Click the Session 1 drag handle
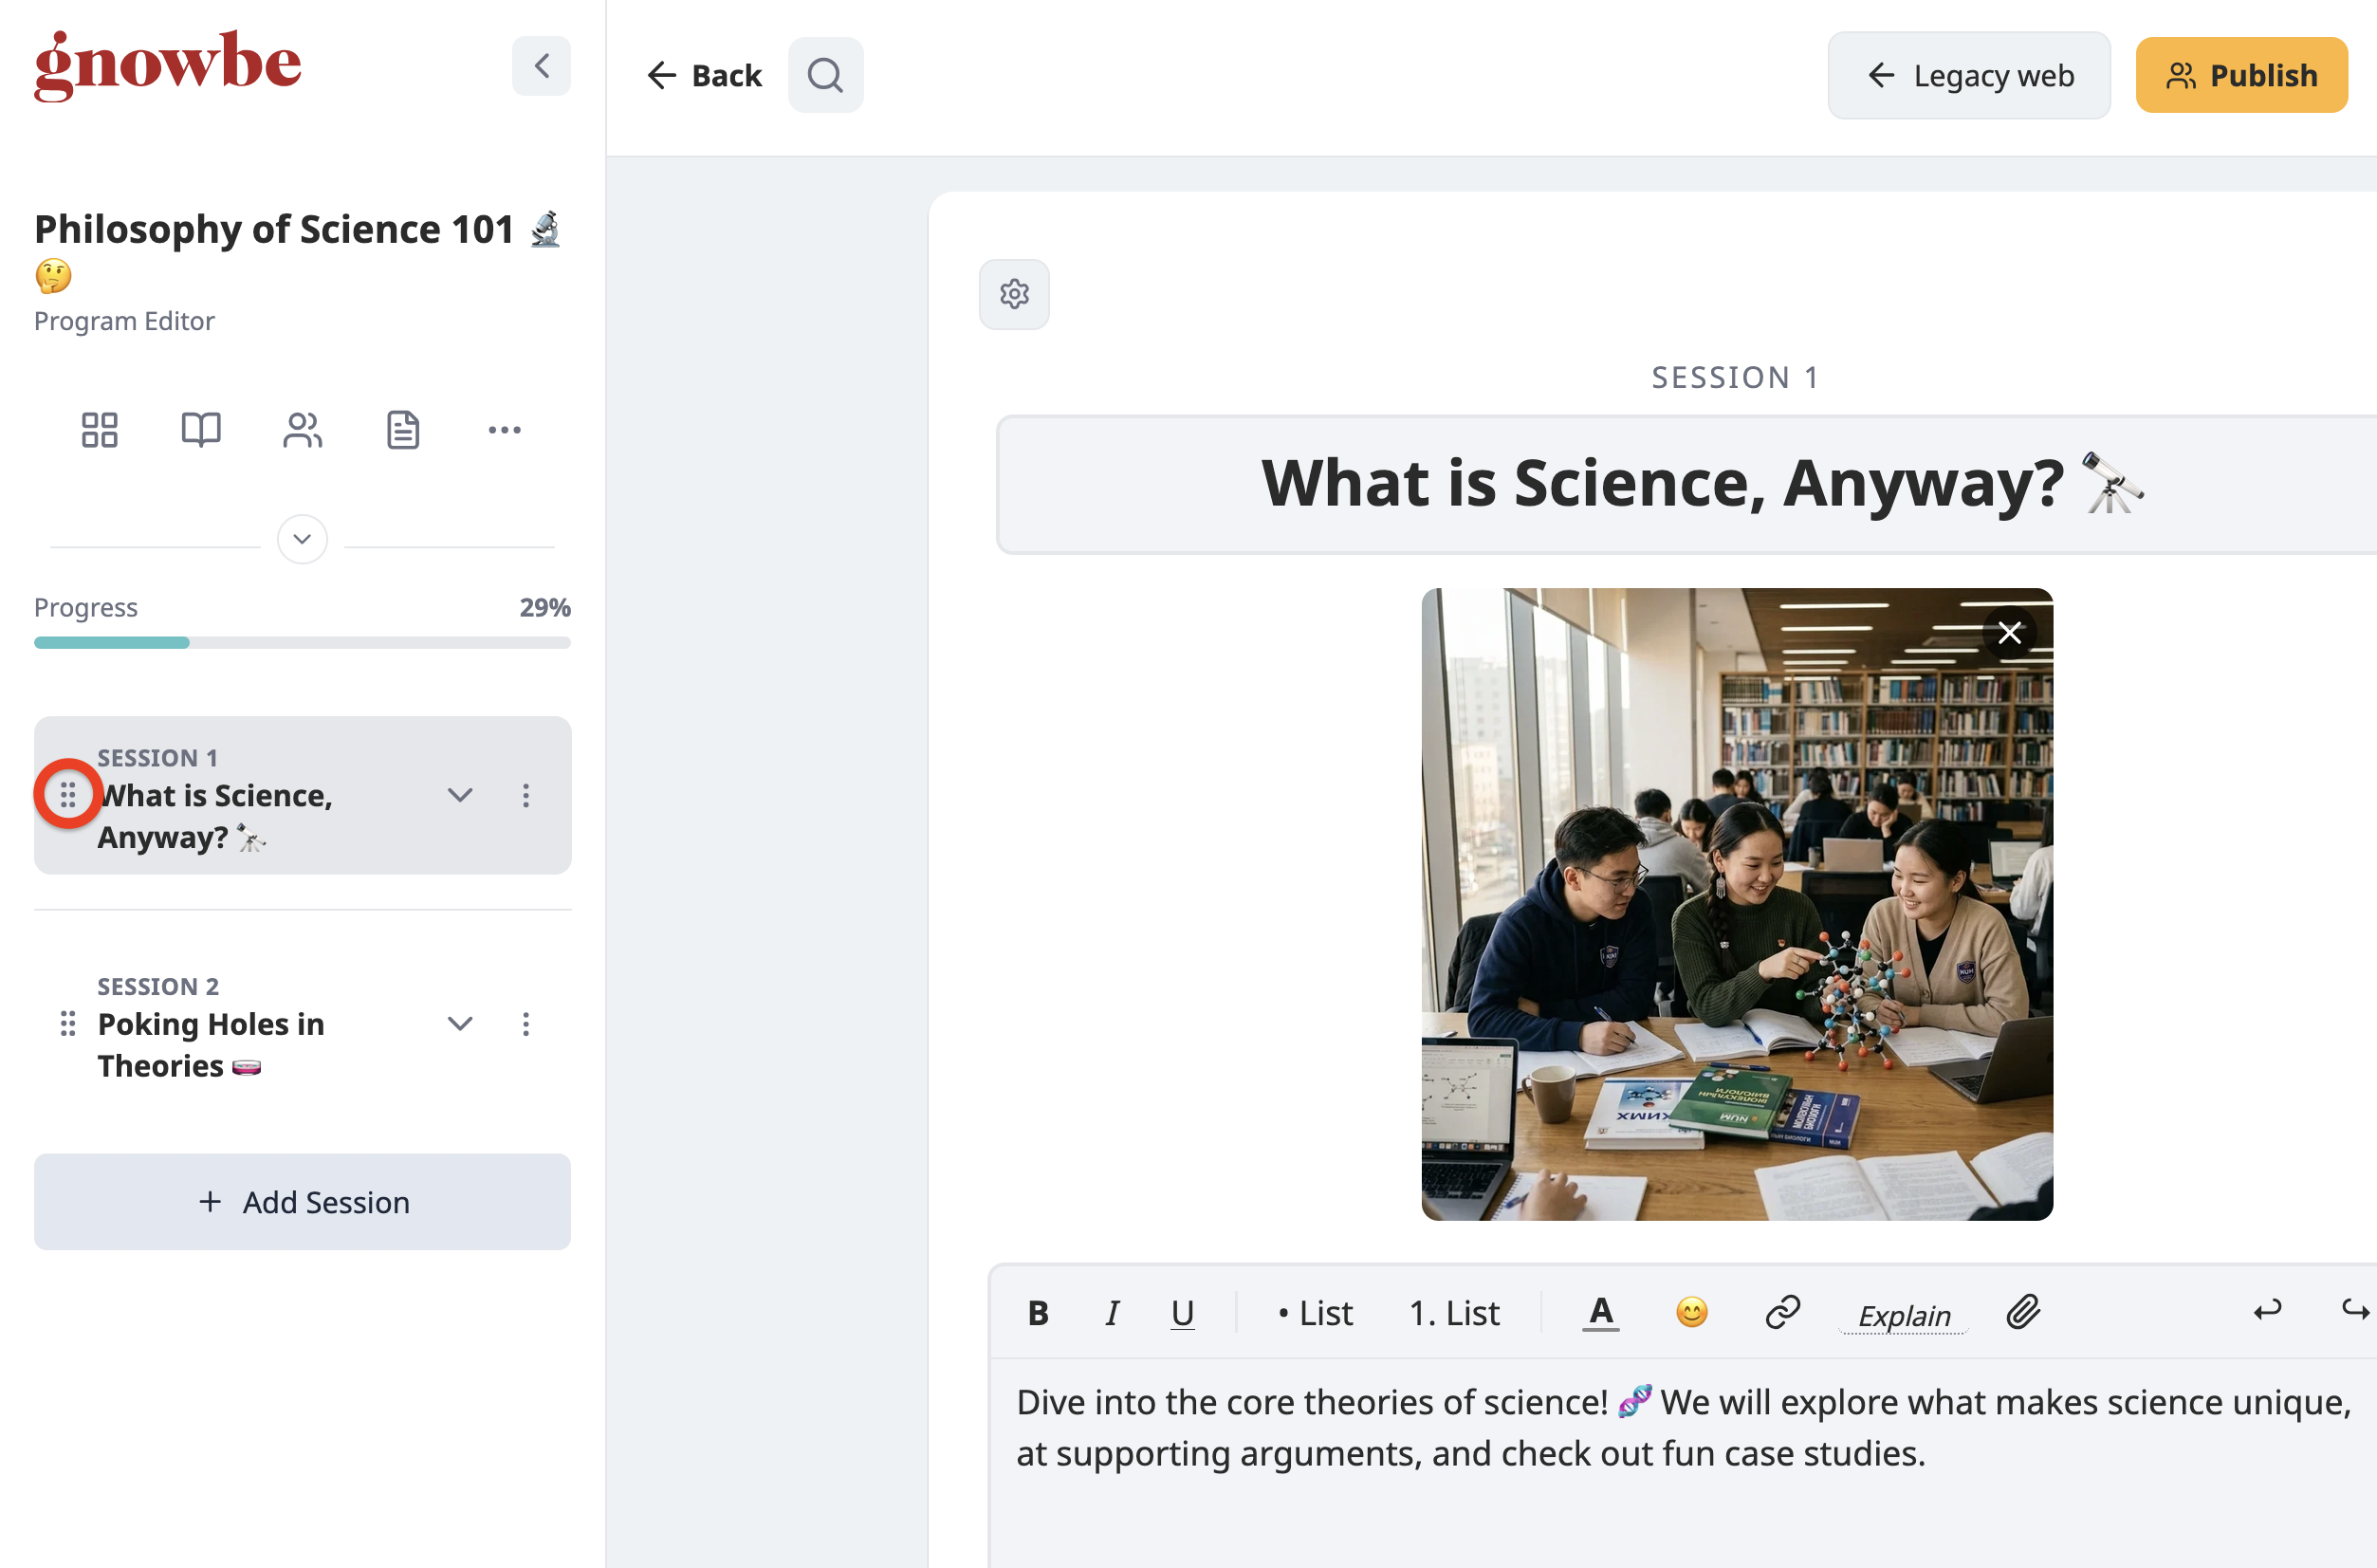 click(68, 795)
